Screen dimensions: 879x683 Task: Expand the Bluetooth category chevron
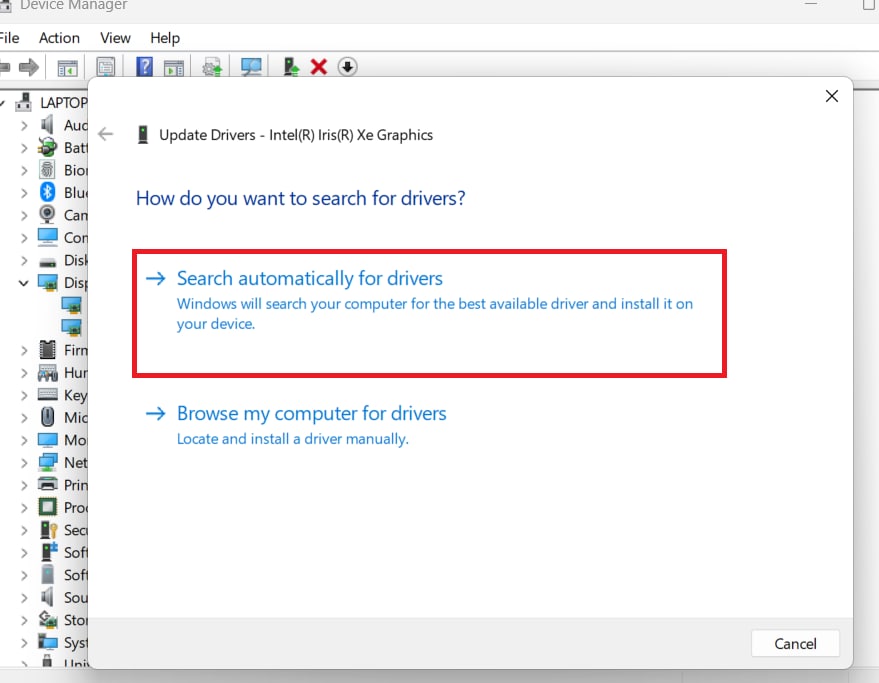click(24, 193)
